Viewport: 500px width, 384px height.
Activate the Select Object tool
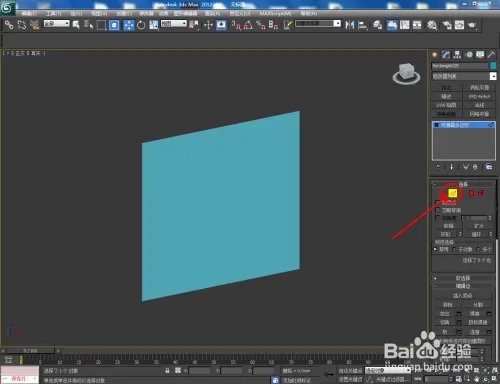coord(76,25)
